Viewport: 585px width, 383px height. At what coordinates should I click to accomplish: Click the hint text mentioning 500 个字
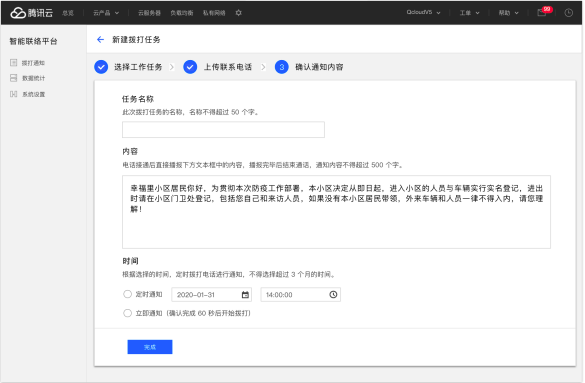[263, 165]
